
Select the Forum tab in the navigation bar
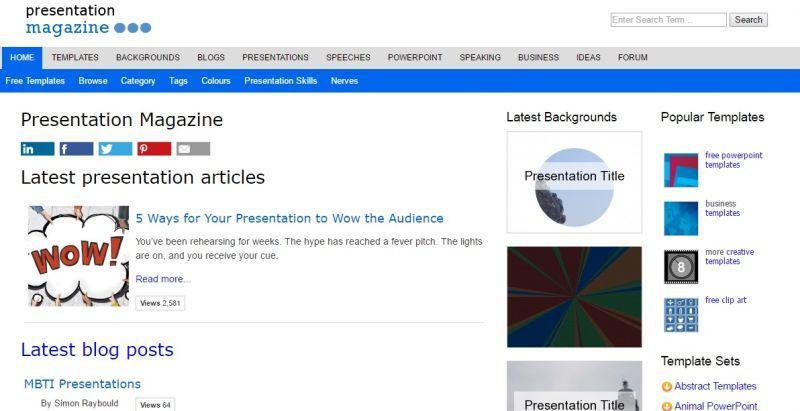point(633,58)
